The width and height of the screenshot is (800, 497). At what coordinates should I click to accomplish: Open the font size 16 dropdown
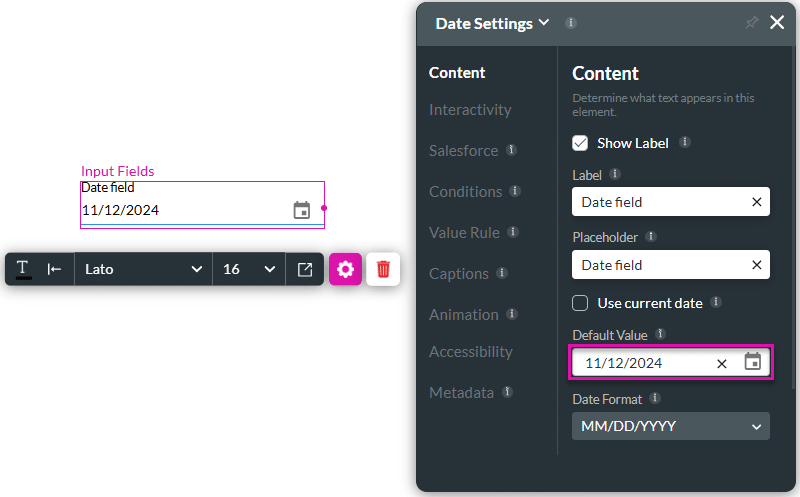click(248, 269)
